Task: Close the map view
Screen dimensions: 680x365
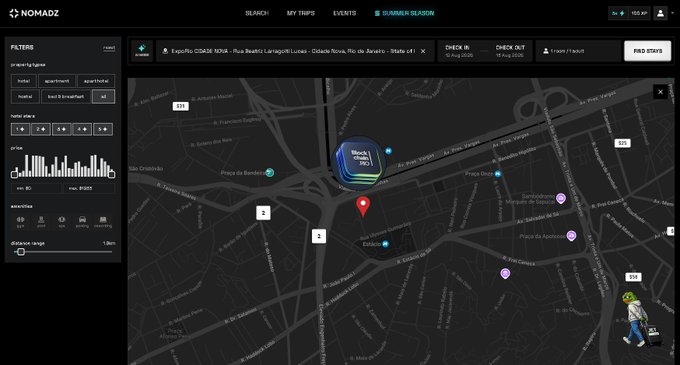Action: click(x=660, y=92)
